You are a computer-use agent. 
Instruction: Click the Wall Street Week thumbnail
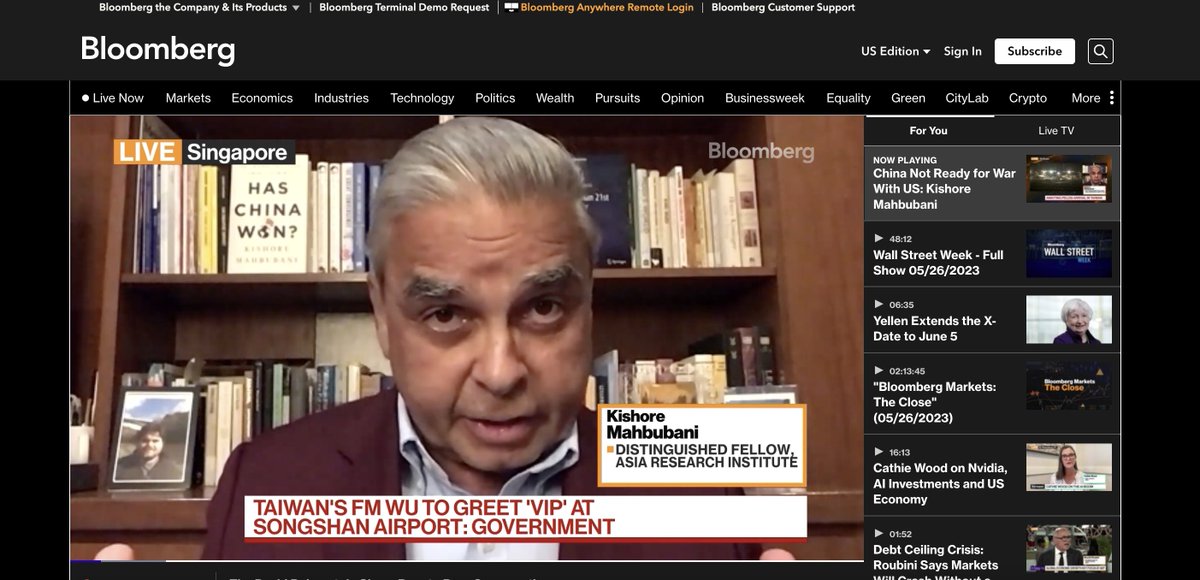click(x=1069, y=254)
